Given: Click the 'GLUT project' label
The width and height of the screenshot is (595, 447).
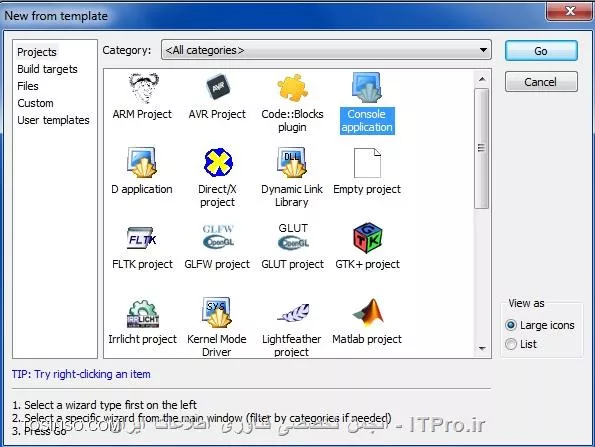Looking at the screenshot, I should tap(293, 264).
